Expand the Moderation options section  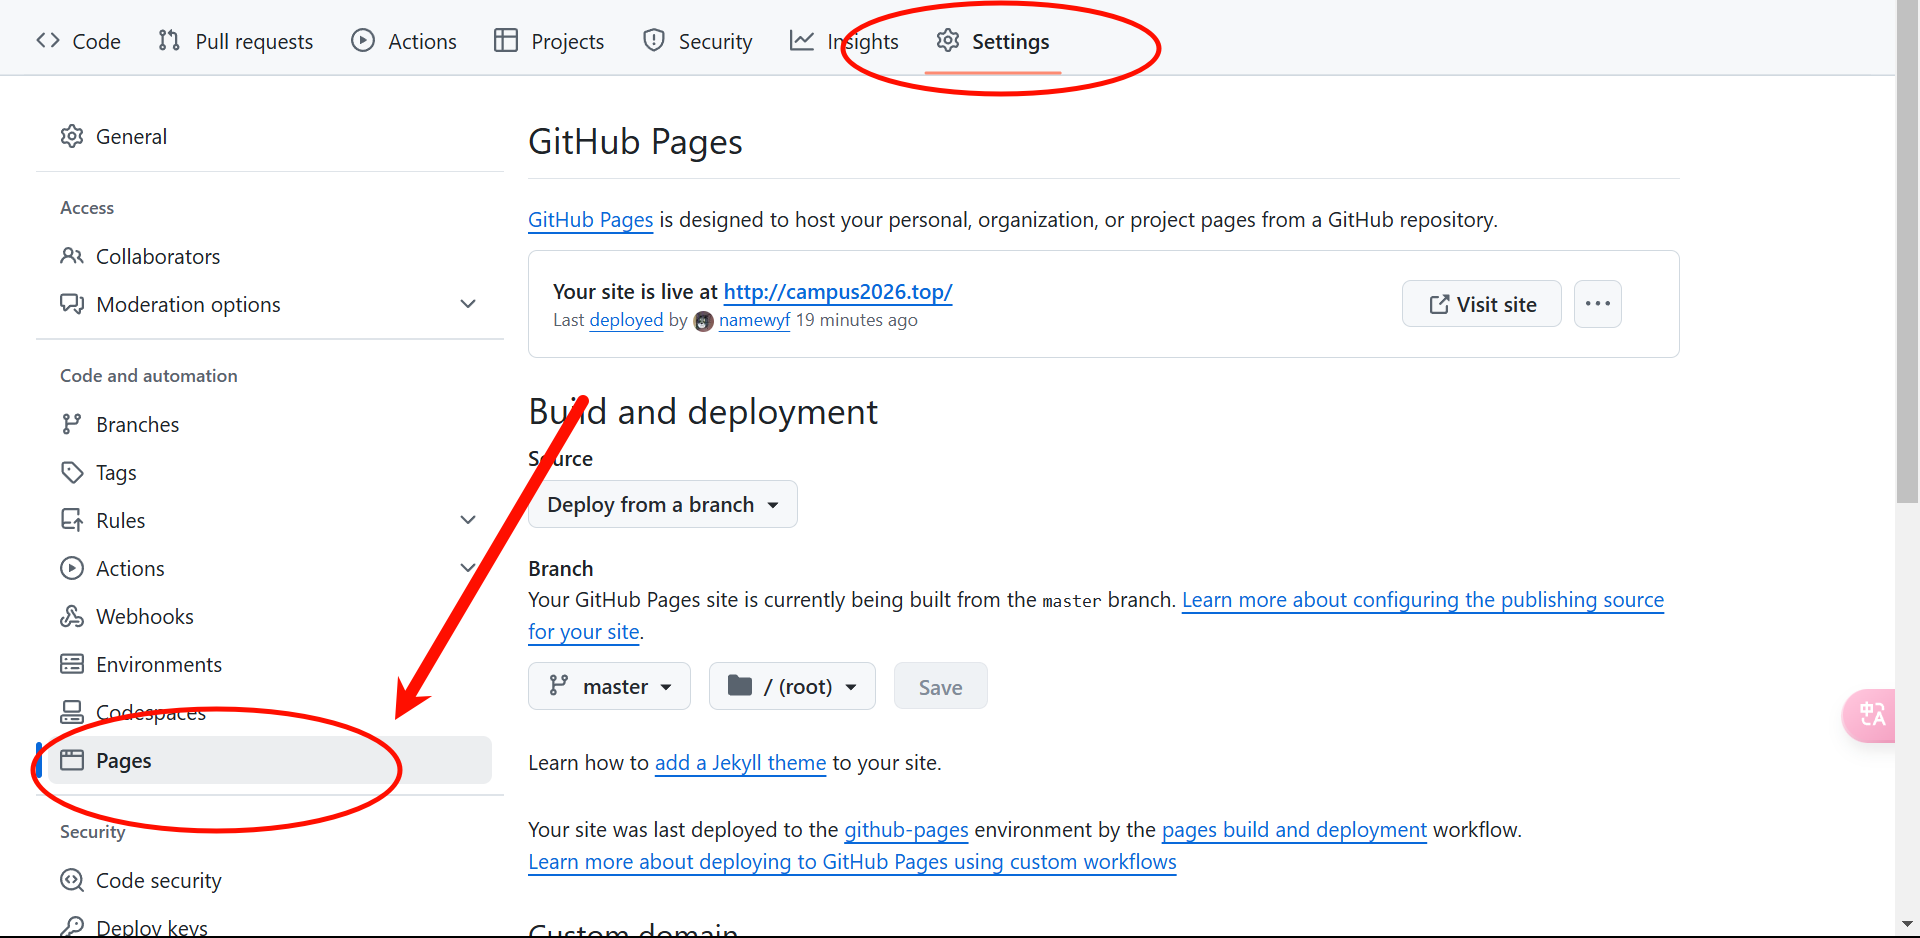coord(467,304)
